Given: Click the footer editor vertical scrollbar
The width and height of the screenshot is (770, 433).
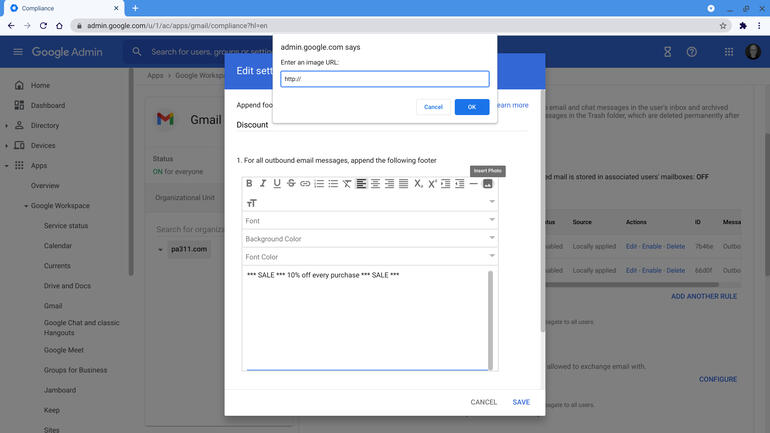Looking at the screenshot, I should [x=490, y=319].
